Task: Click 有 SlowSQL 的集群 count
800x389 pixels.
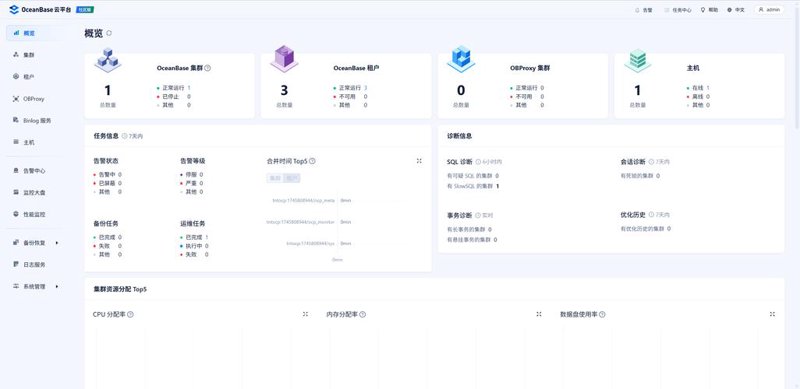Action: [497, 186]
